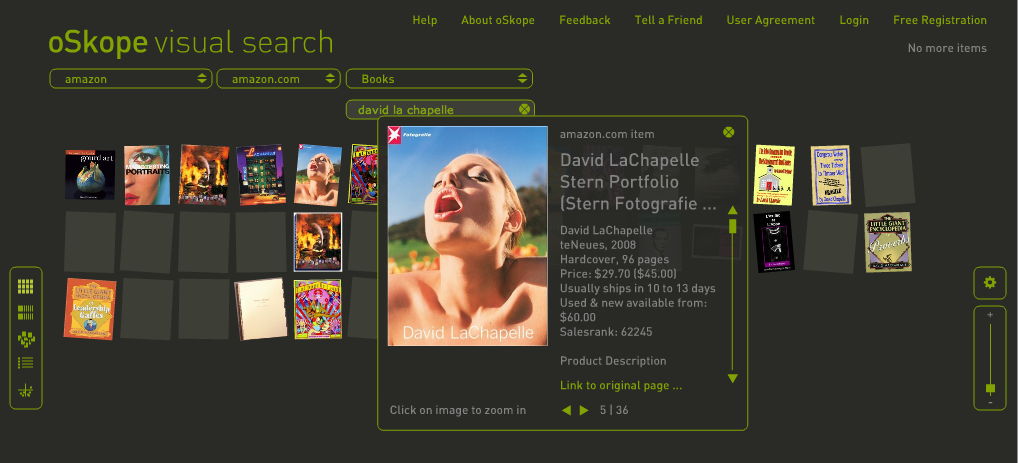This screenshot has width=1018, height=463.
Task: Follow Link to original page
Action: tap(621, 385)
